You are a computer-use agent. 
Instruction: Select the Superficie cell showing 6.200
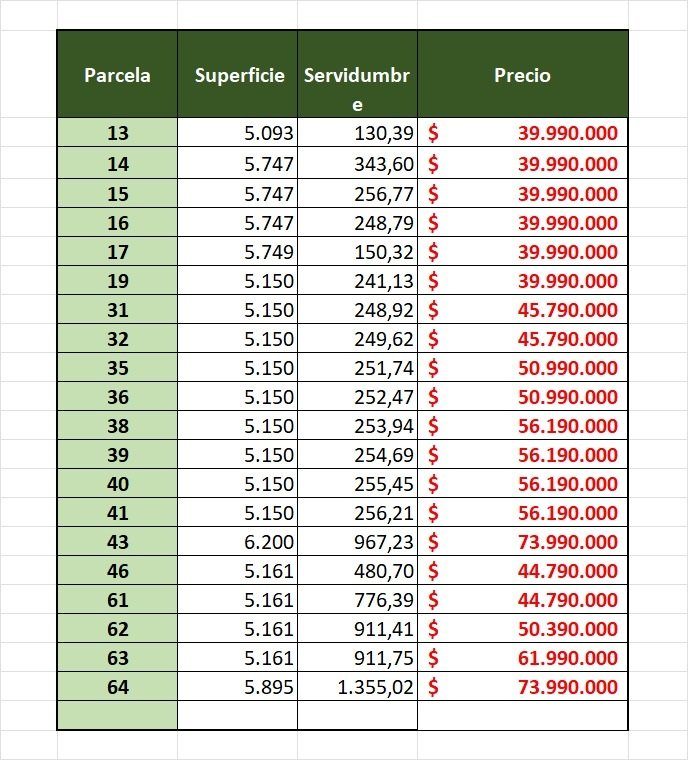click(x=237, y=541)
